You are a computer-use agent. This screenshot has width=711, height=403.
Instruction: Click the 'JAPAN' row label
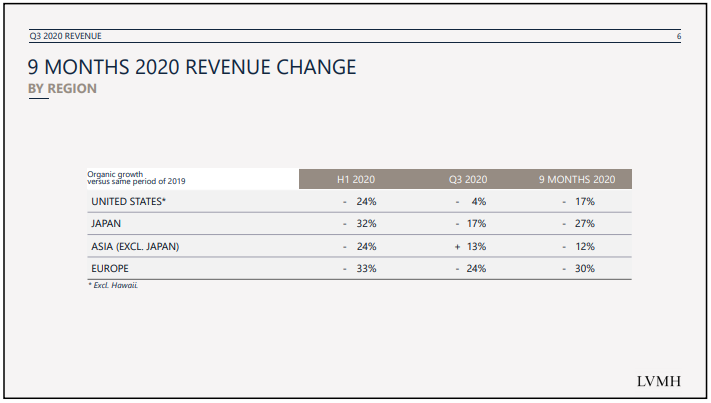pos(106,224)
